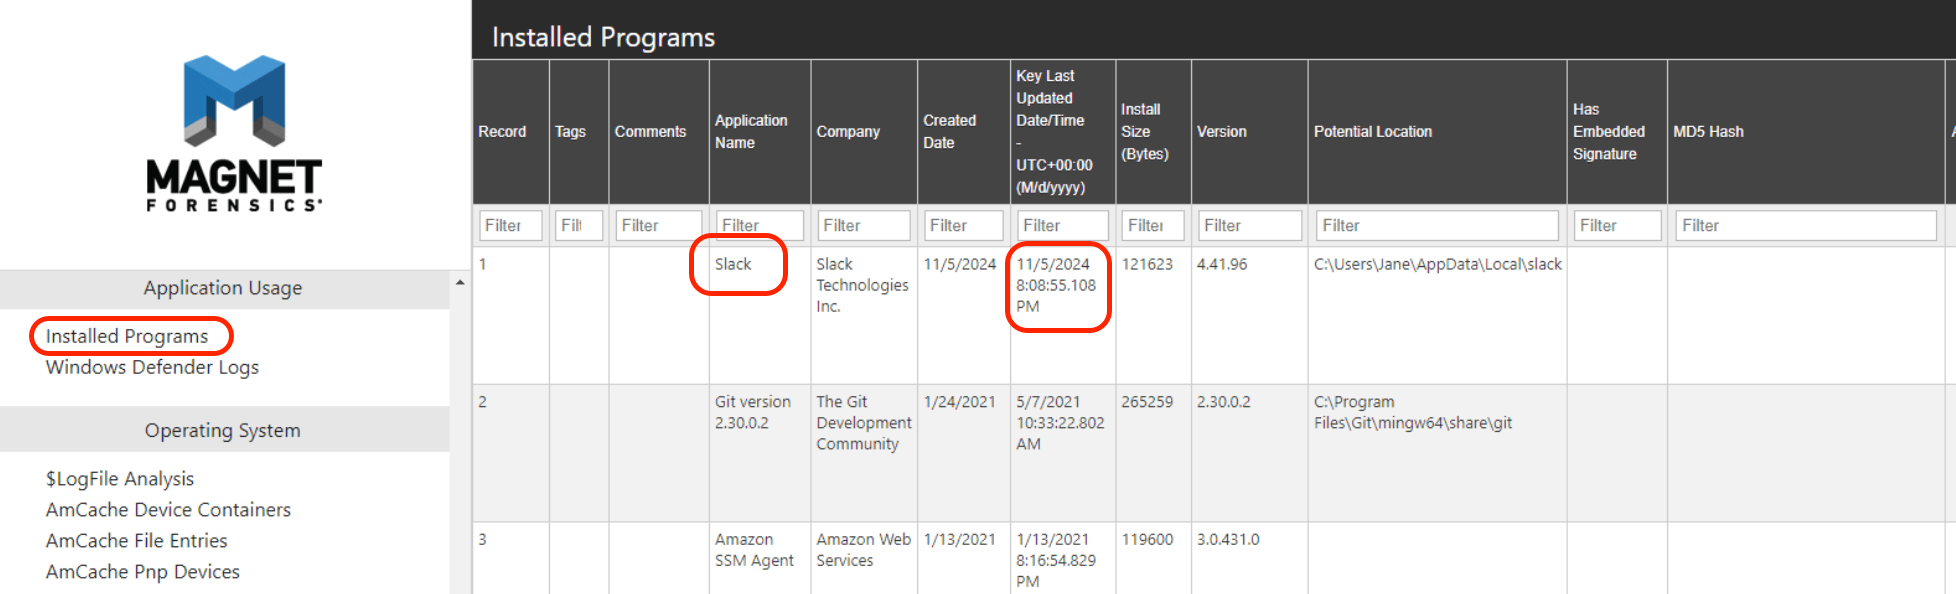Sort by Version column header
The image size is (1956, 594).
(x=1222, y=132)
